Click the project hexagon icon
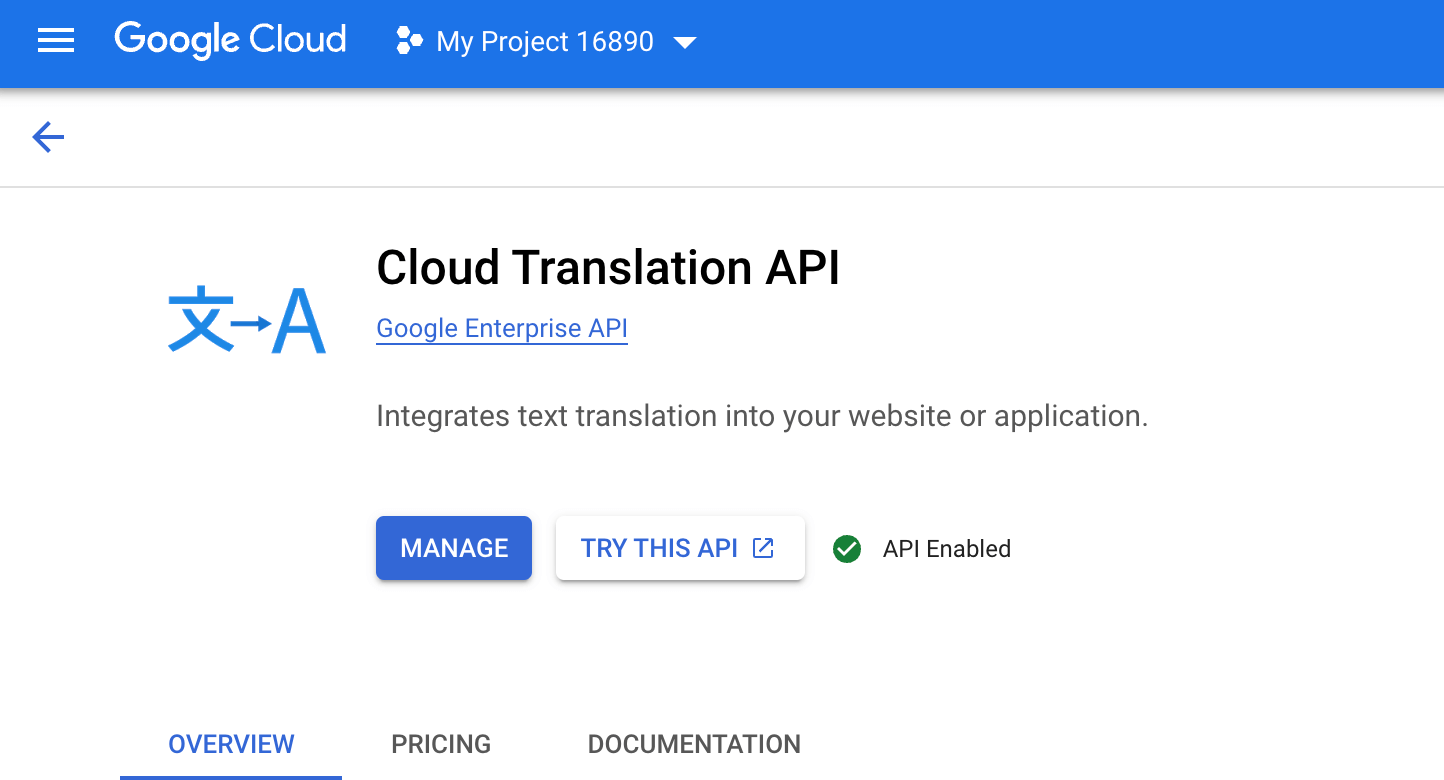 409,41
